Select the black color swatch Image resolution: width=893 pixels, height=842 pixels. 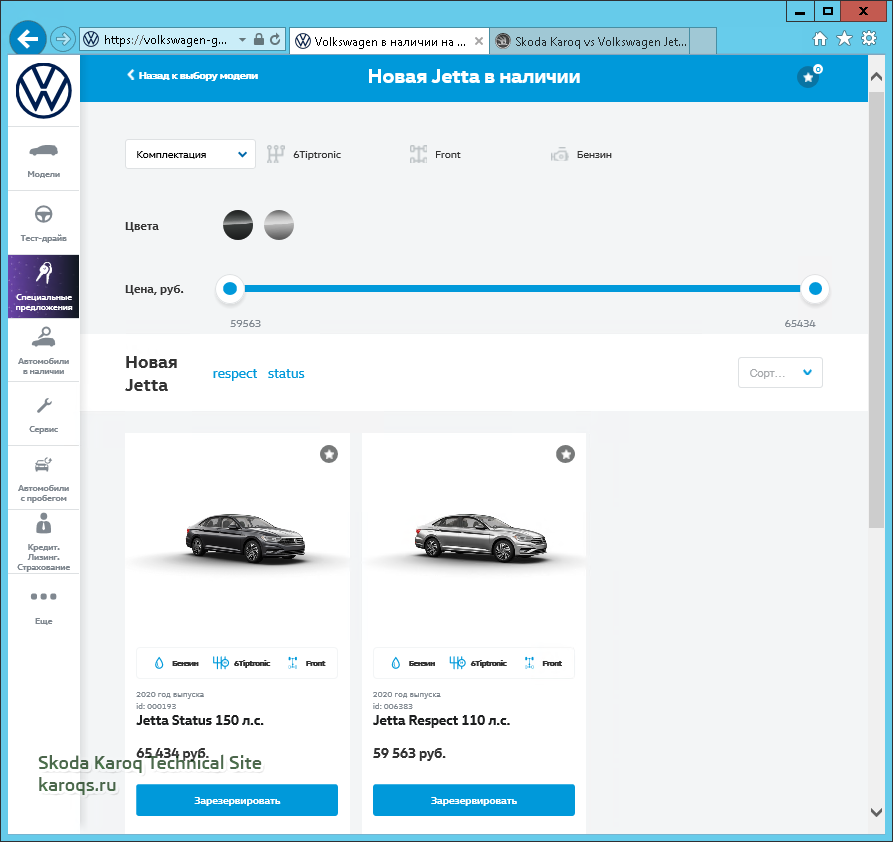point(238,225)
